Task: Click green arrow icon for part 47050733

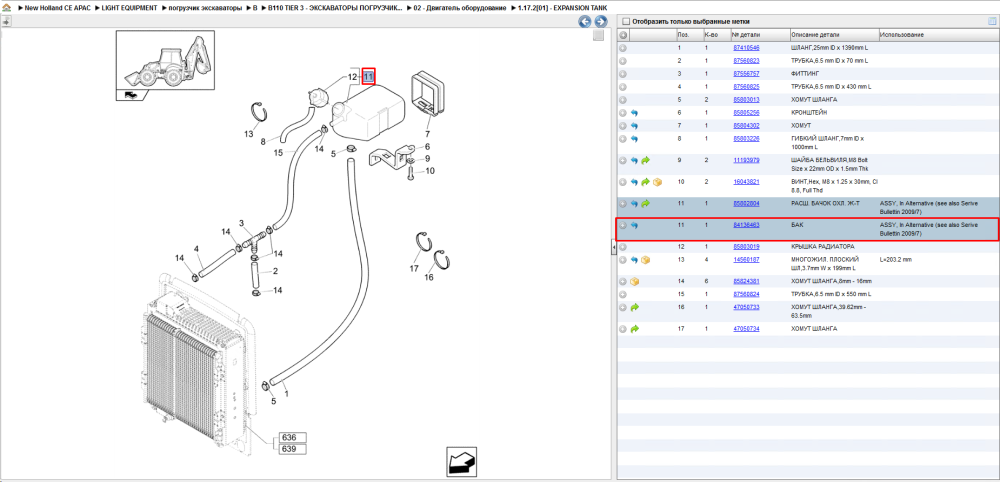Action: tap(634, 307)
